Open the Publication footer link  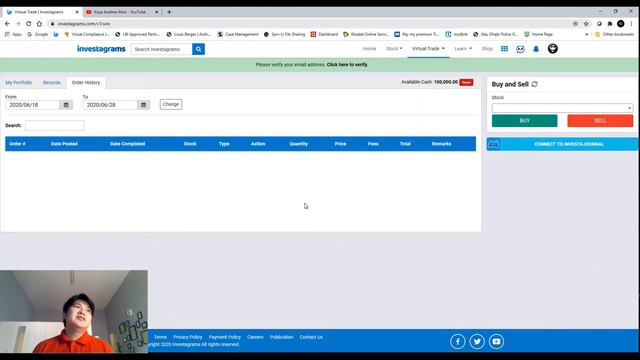281,337
